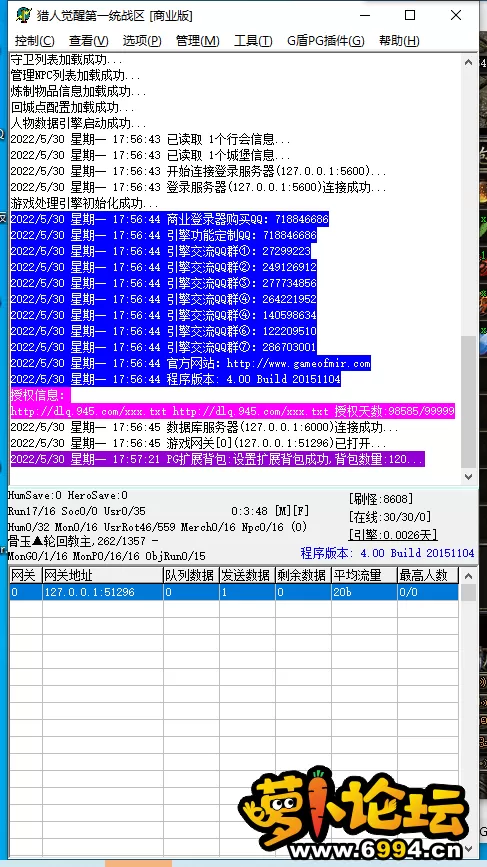Screen dimensions: 487x867
Task: Select gateway address cell 127.0.0.1:51296
Action: (103, 592)
